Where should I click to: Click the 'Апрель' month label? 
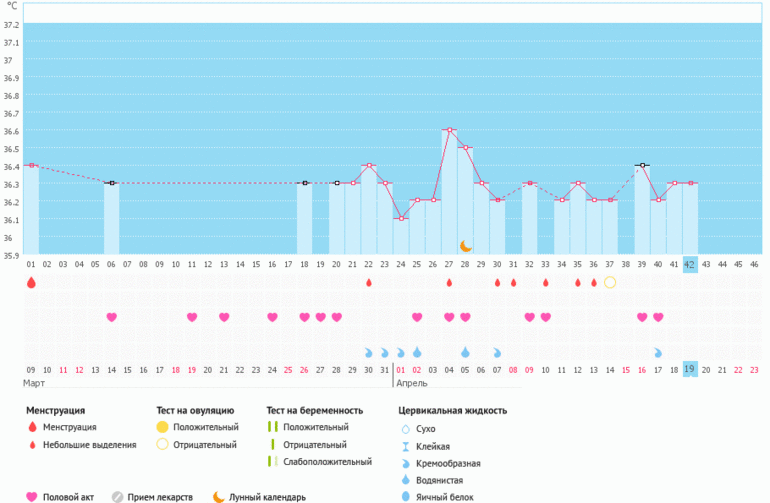click(411, 383)
